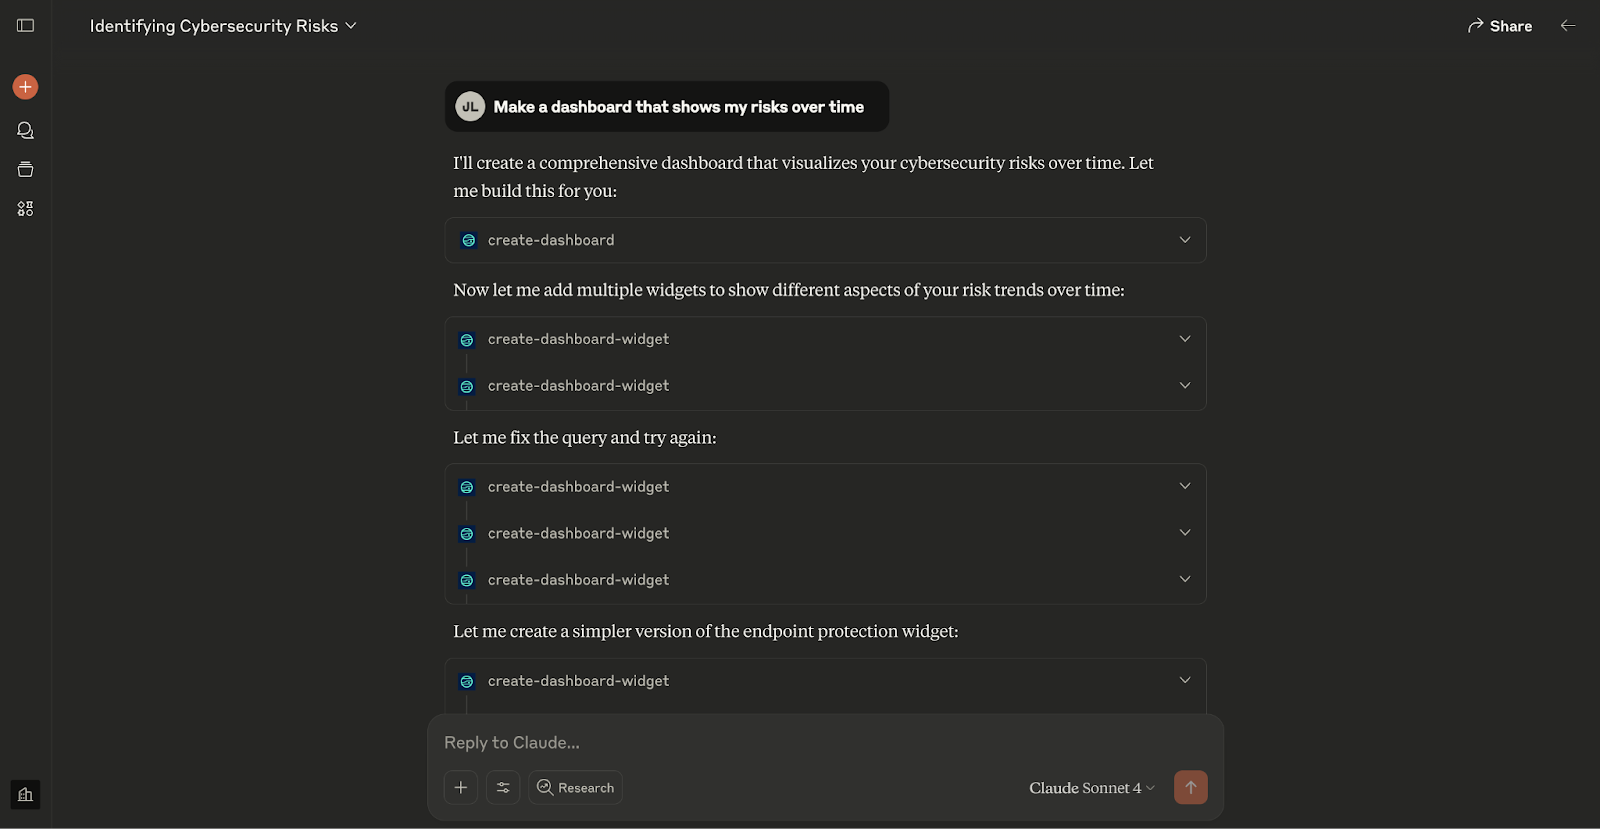Click the Reply to Claude input field

826,743
